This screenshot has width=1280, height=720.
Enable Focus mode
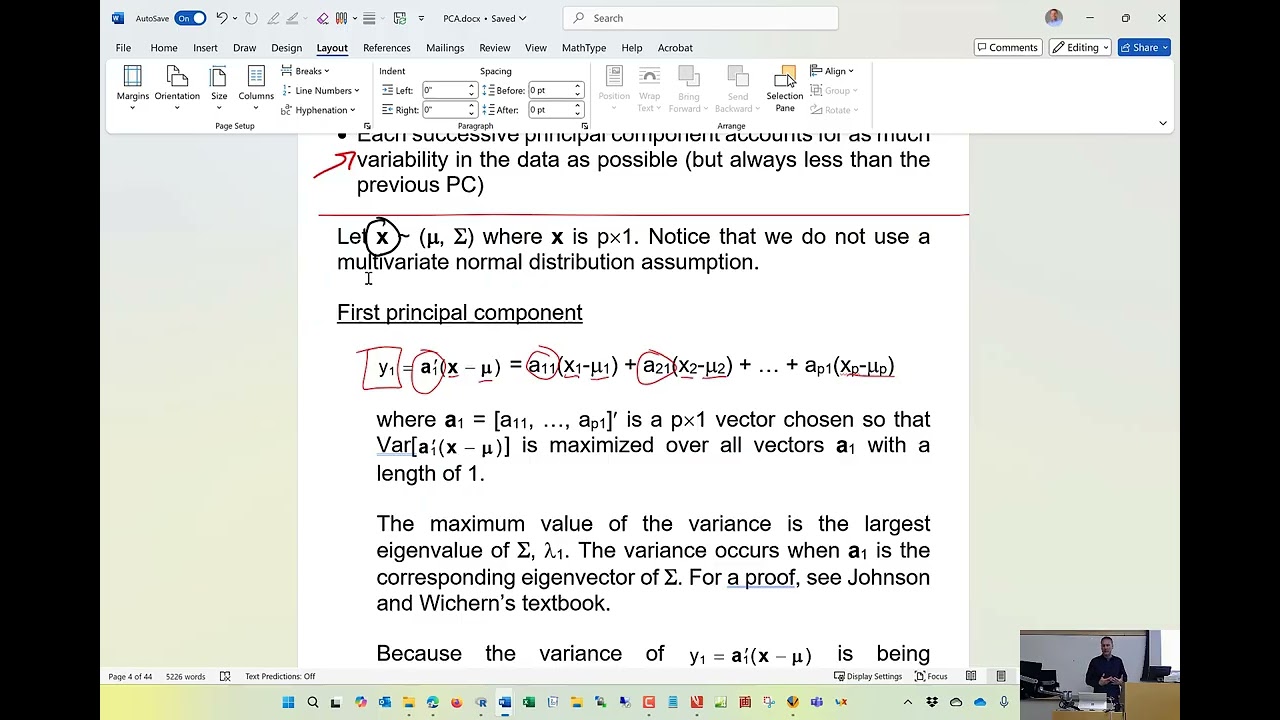931,676
